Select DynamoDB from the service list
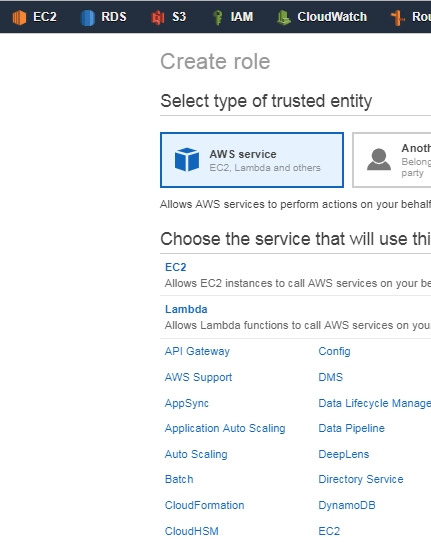The width and height of the screenshot is (431, 543). point(347,505)
